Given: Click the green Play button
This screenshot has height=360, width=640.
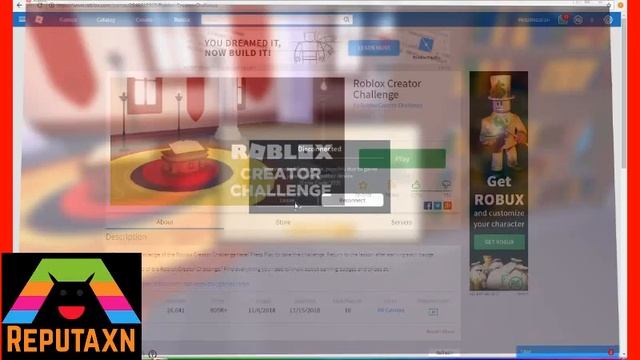Looking at the screenshot, I should point(402,159).
